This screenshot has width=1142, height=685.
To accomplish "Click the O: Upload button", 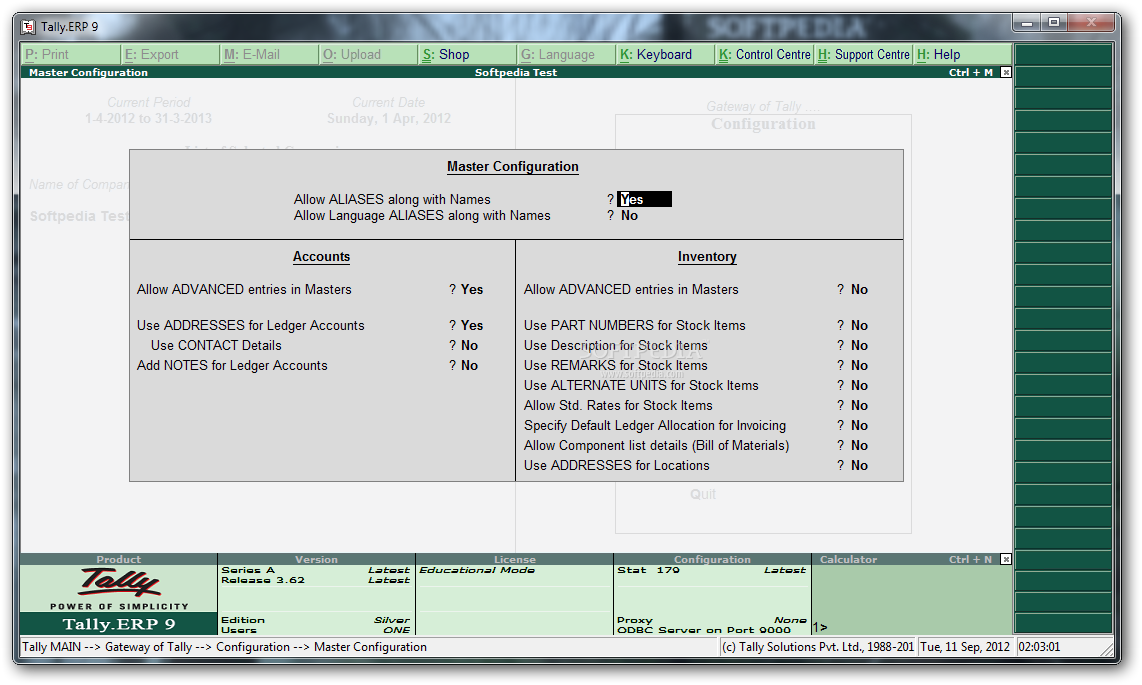I will (368, 55).
